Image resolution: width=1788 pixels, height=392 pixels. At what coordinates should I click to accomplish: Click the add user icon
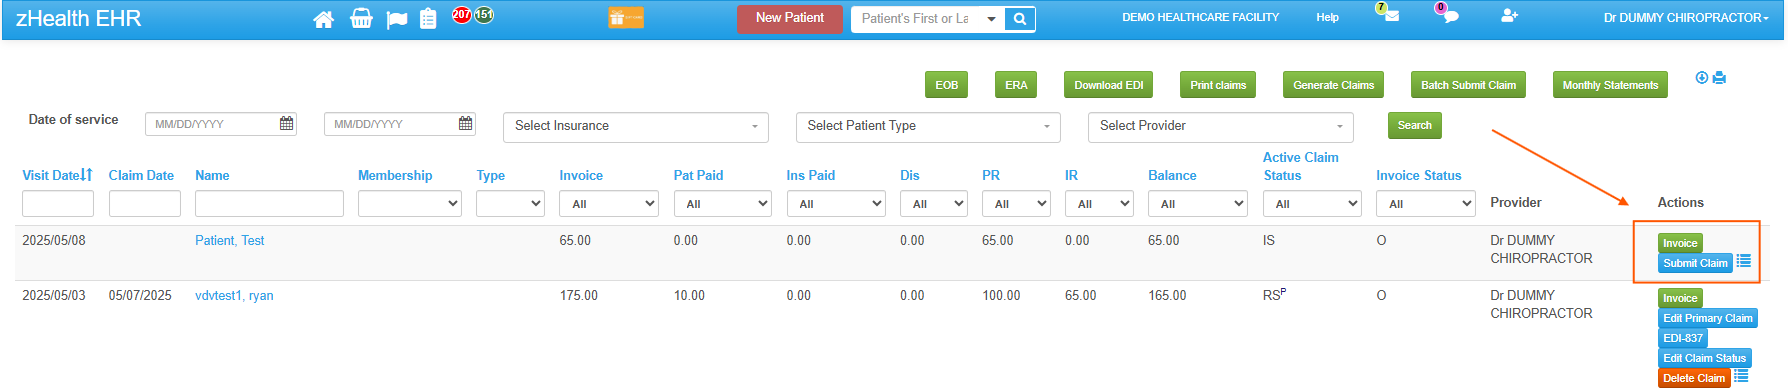tap(1510, 16)
